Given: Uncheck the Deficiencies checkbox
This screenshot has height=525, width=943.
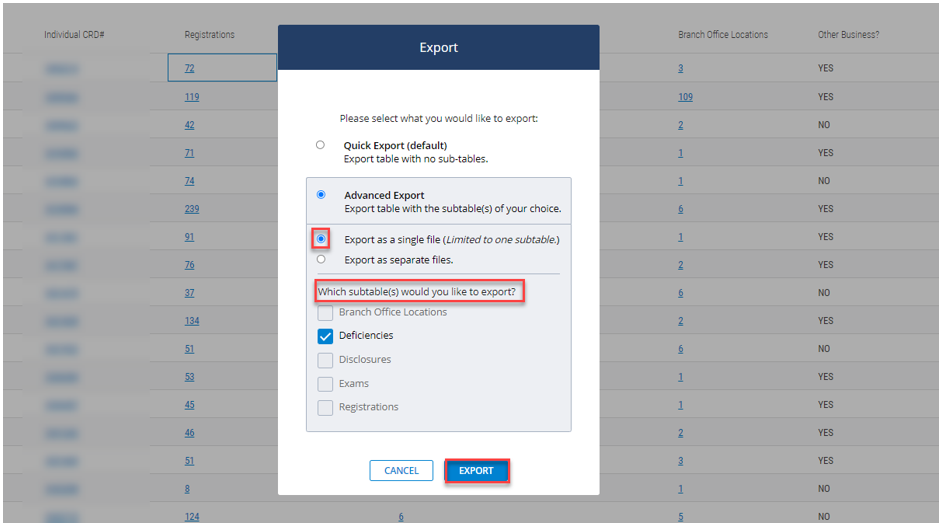Looking at the screenshot, I should (x=325, y=336).
